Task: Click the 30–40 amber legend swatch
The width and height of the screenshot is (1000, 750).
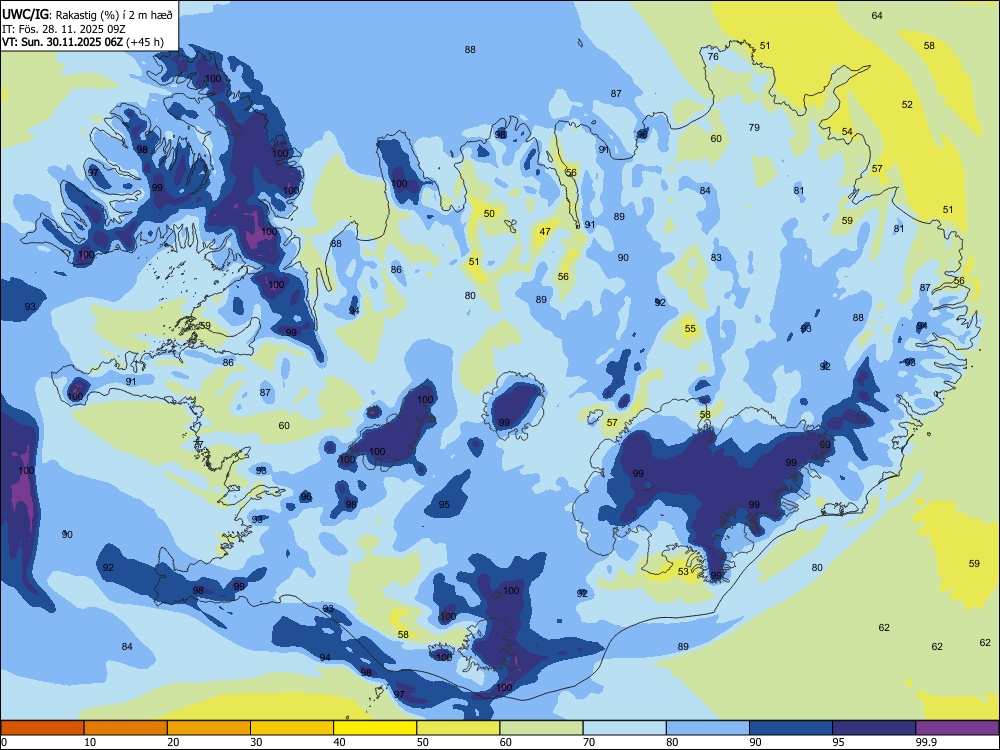Action: coord(292,728)
